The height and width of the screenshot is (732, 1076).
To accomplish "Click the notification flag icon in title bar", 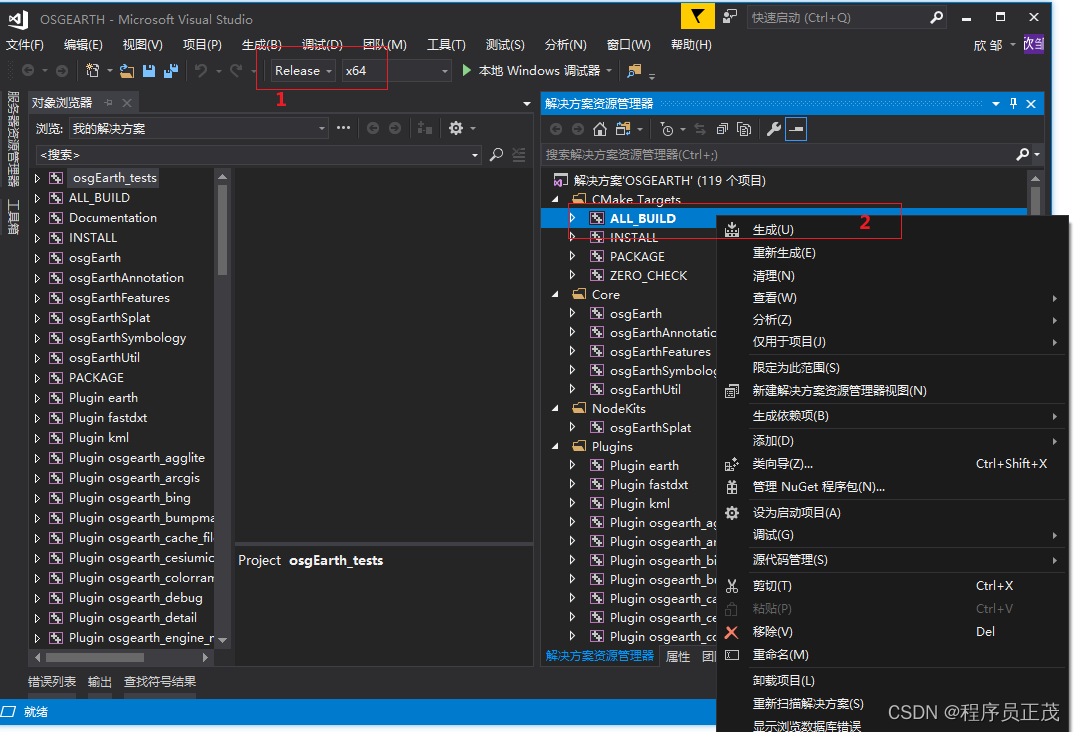I will point(697,16).
